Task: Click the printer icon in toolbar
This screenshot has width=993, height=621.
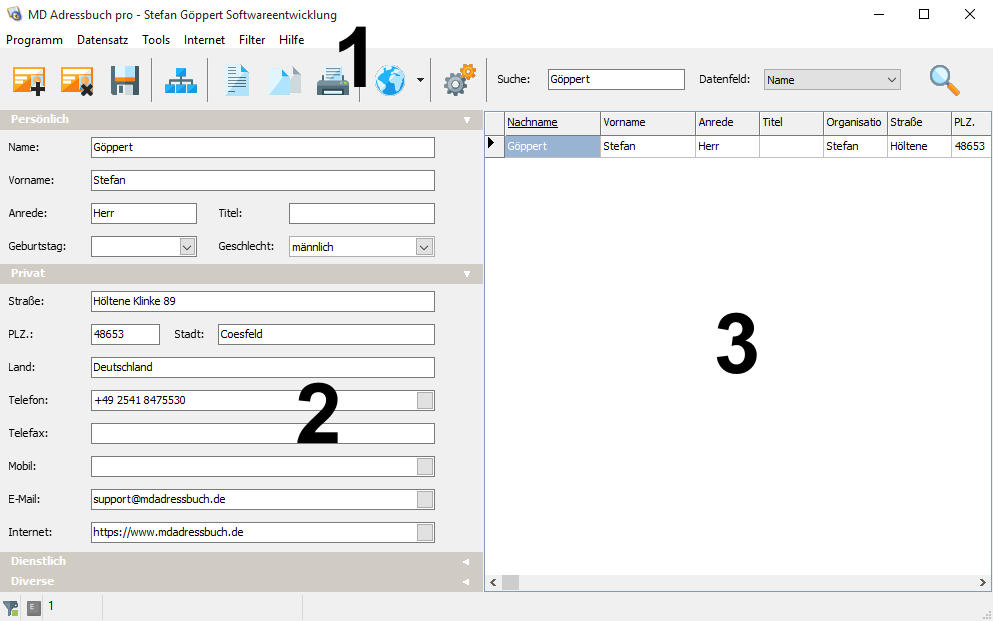Action: [x=333, y=80]
